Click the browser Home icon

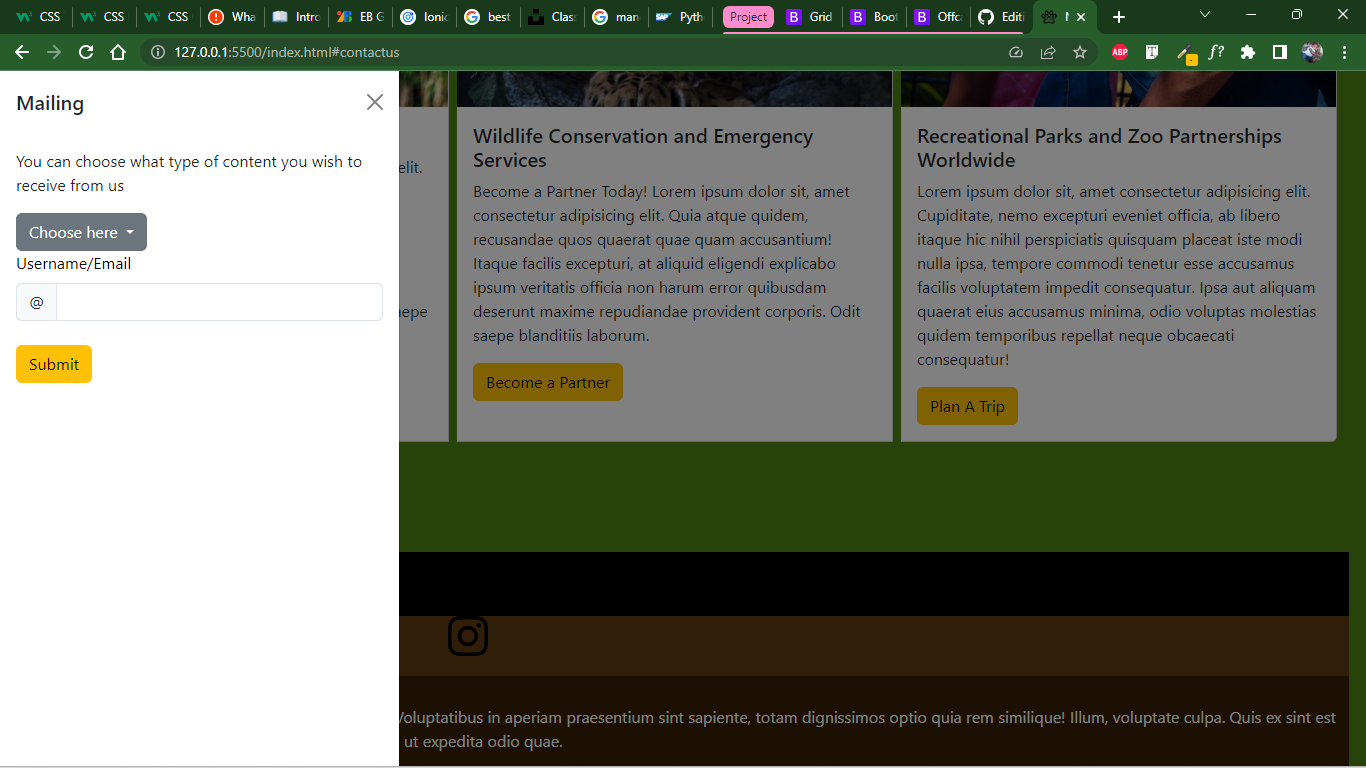point(118,52)
